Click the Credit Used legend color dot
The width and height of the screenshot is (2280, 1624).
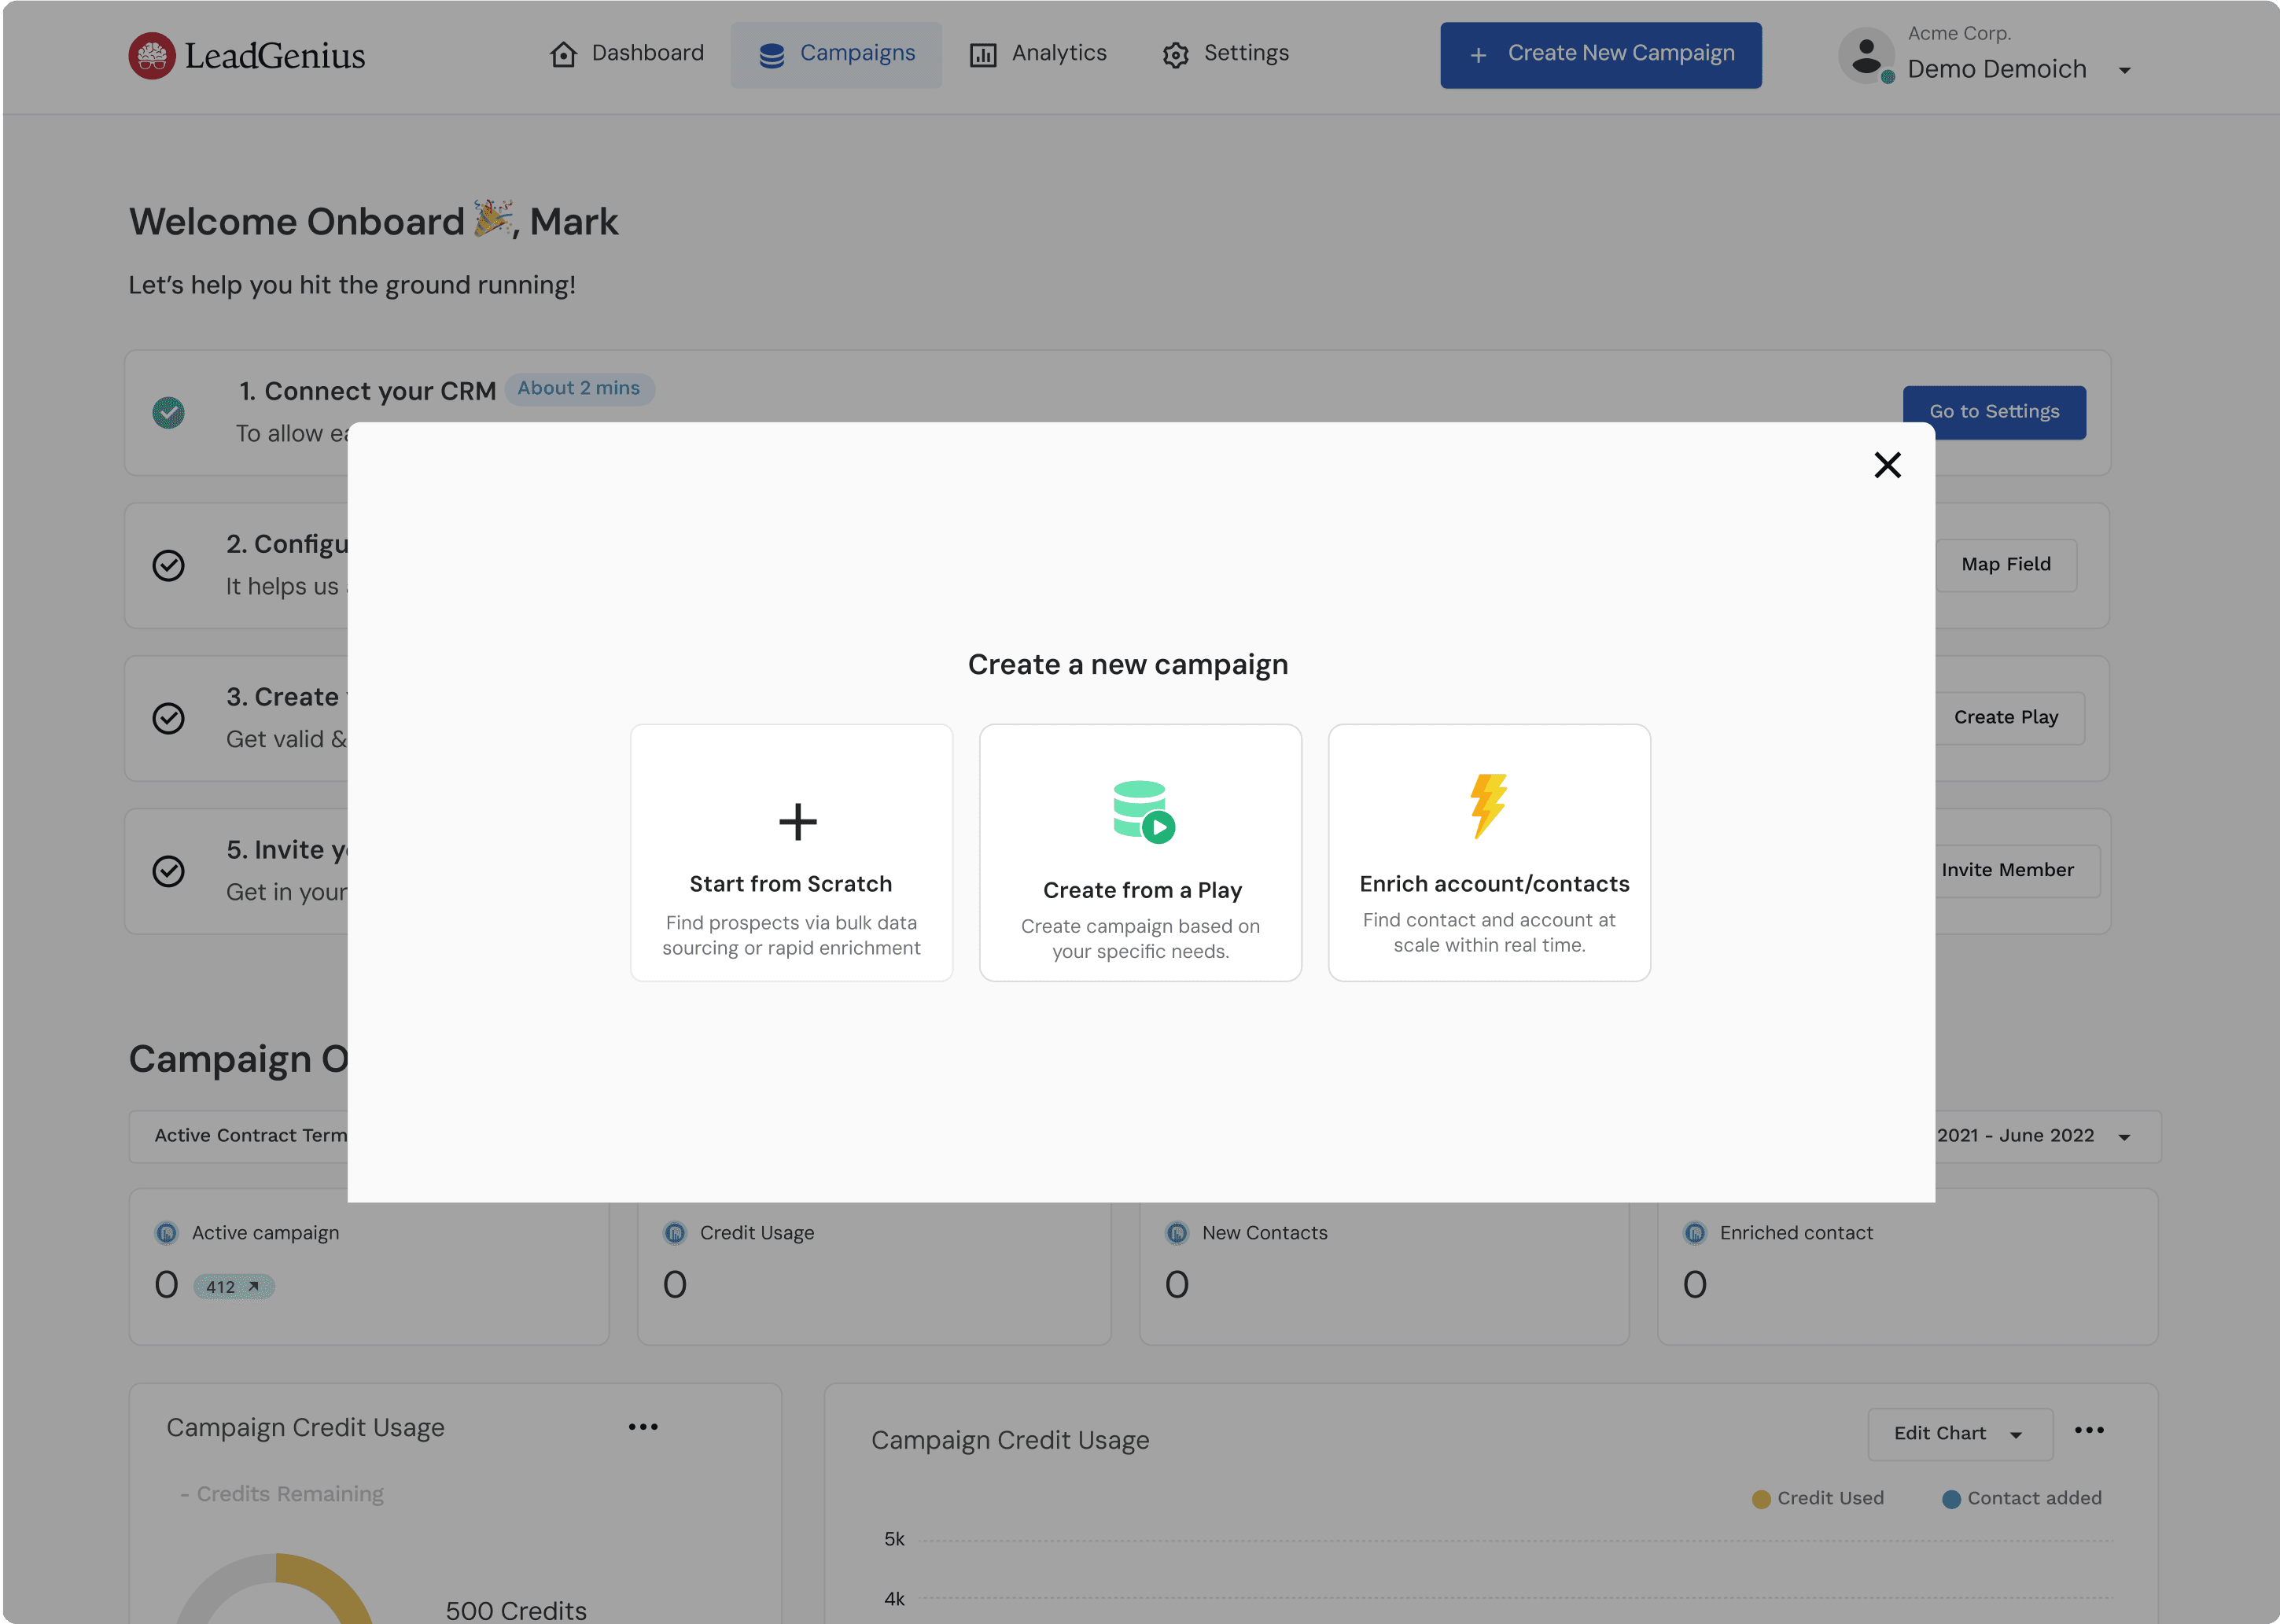point(1760,1499)
